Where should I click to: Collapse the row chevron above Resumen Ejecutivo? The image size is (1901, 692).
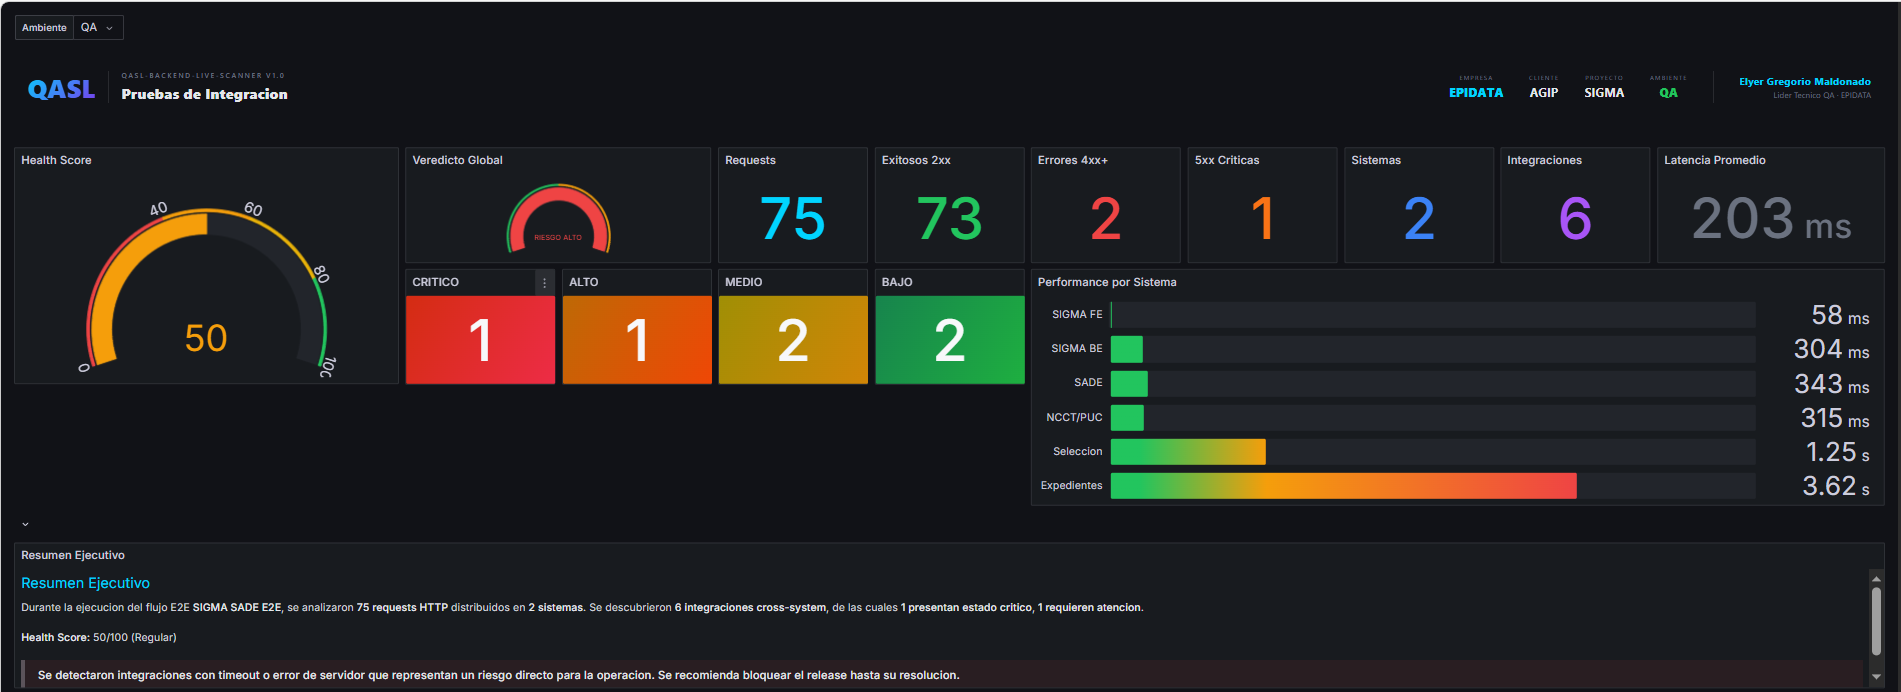[x=25, y=524]
